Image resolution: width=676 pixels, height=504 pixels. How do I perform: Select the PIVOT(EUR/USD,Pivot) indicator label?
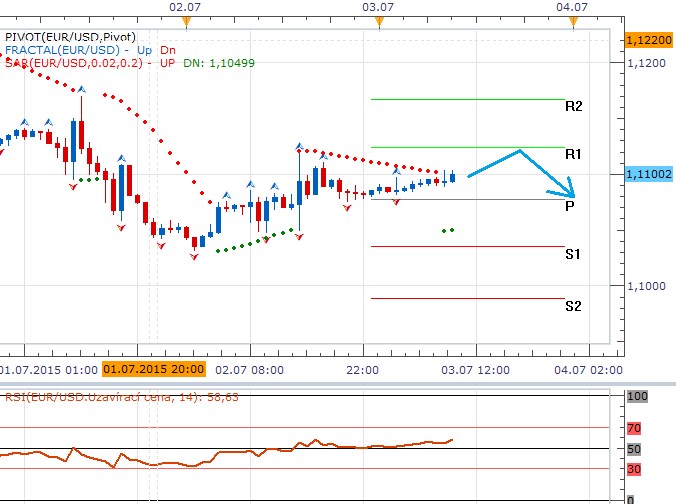pyautogui.click(x=70, y=37)
